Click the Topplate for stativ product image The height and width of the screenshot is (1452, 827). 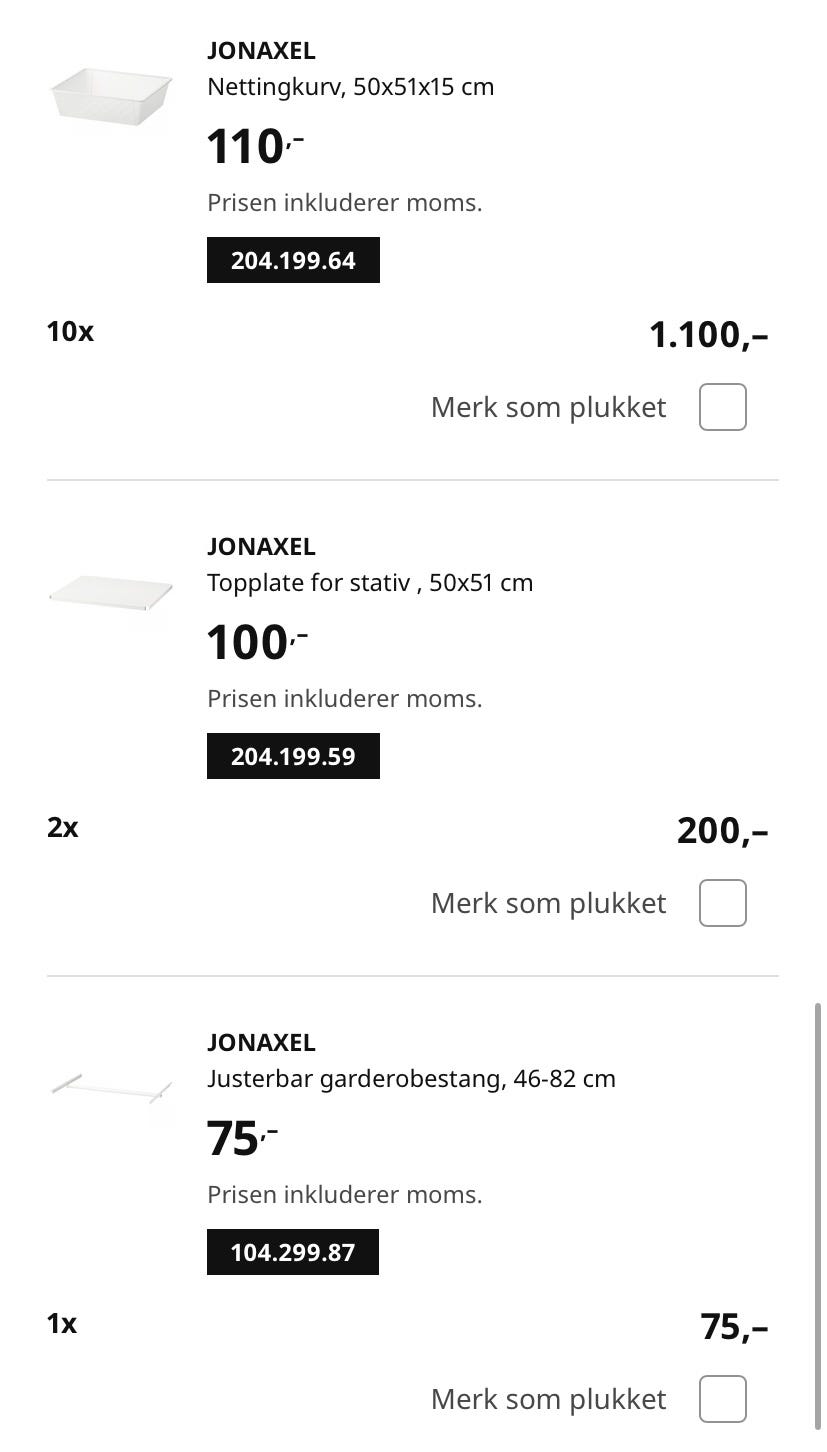(110, 591)
